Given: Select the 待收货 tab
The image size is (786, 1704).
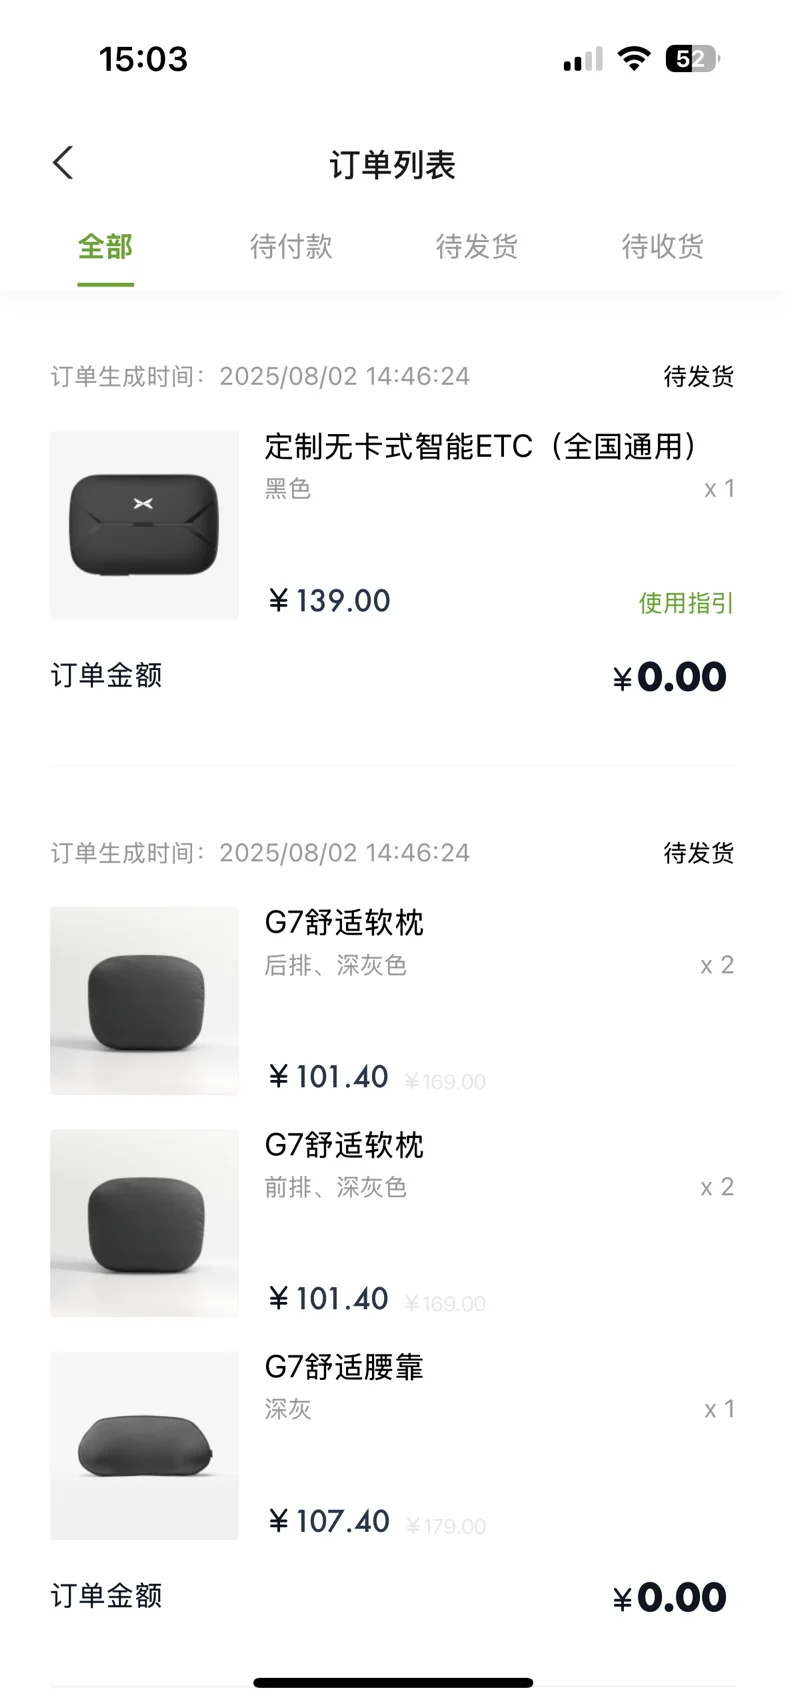Looking at the screenshot, I should coord(663,247).
